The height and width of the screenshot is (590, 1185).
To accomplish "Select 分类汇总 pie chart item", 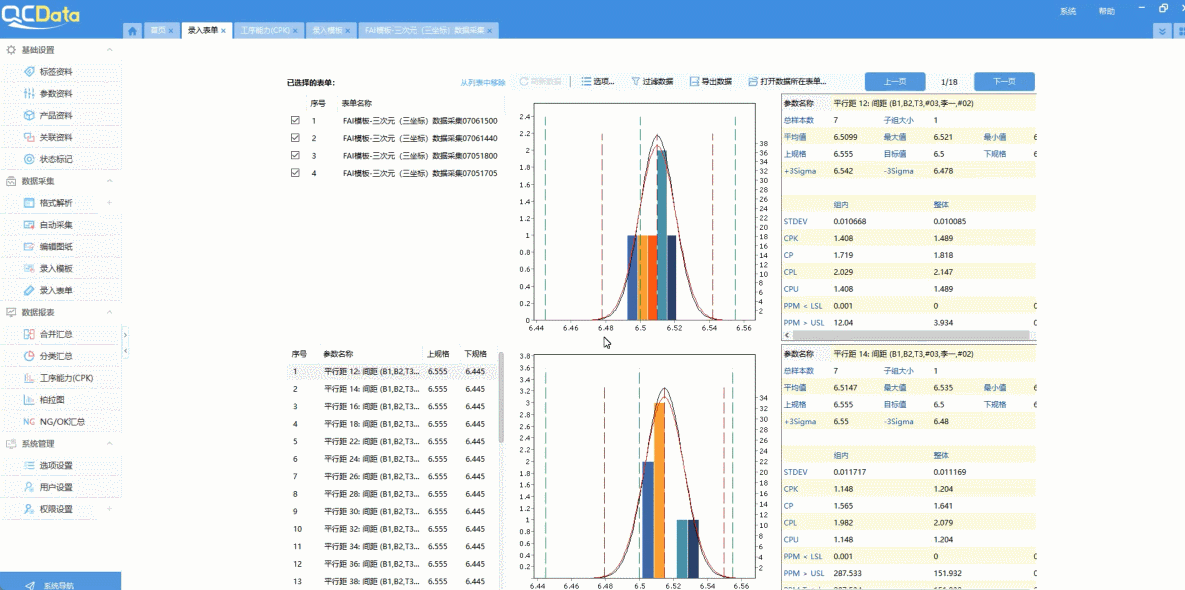I will 55,356.
